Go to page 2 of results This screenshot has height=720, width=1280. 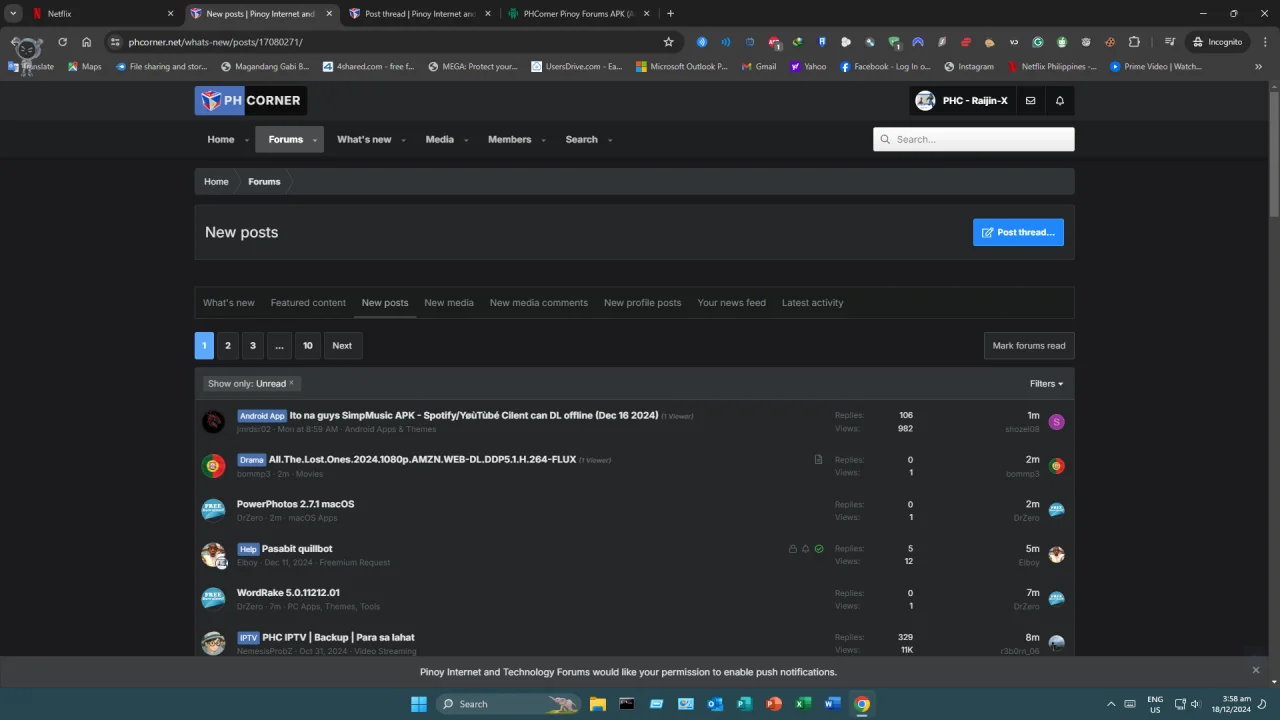pyautogui.click(x=228, y=346)
